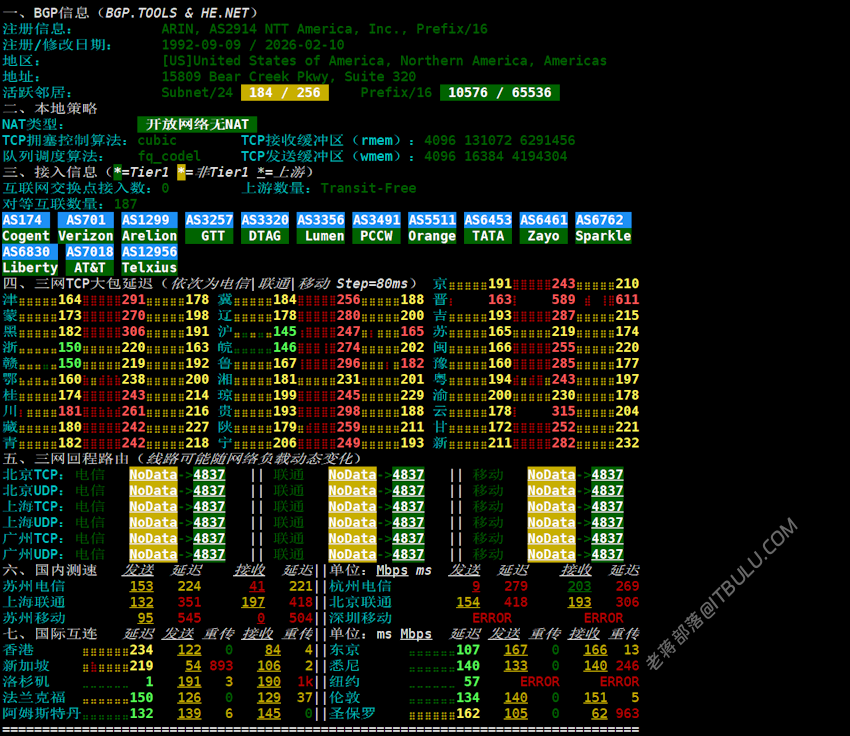This screenshot has width=850, height=736.
Task: Select the AS5511 Orange badge
Action: (432, 228)
